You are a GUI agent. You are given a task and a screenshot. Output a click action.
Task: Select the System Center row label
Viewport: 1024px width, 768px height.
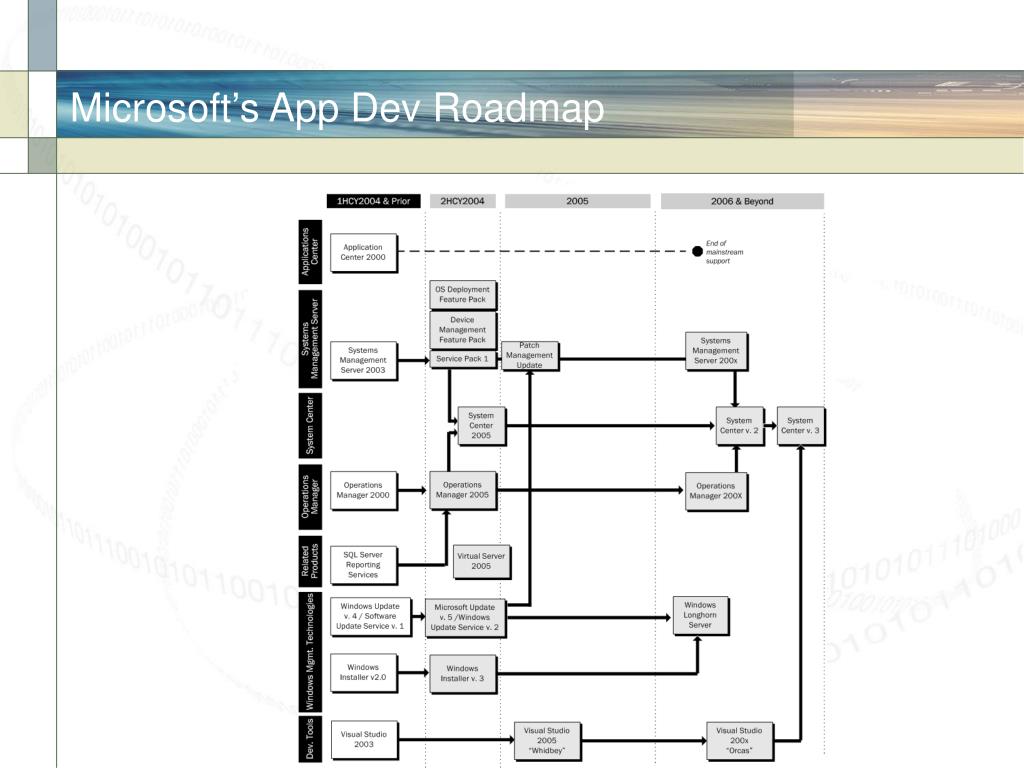coord(310,425)
